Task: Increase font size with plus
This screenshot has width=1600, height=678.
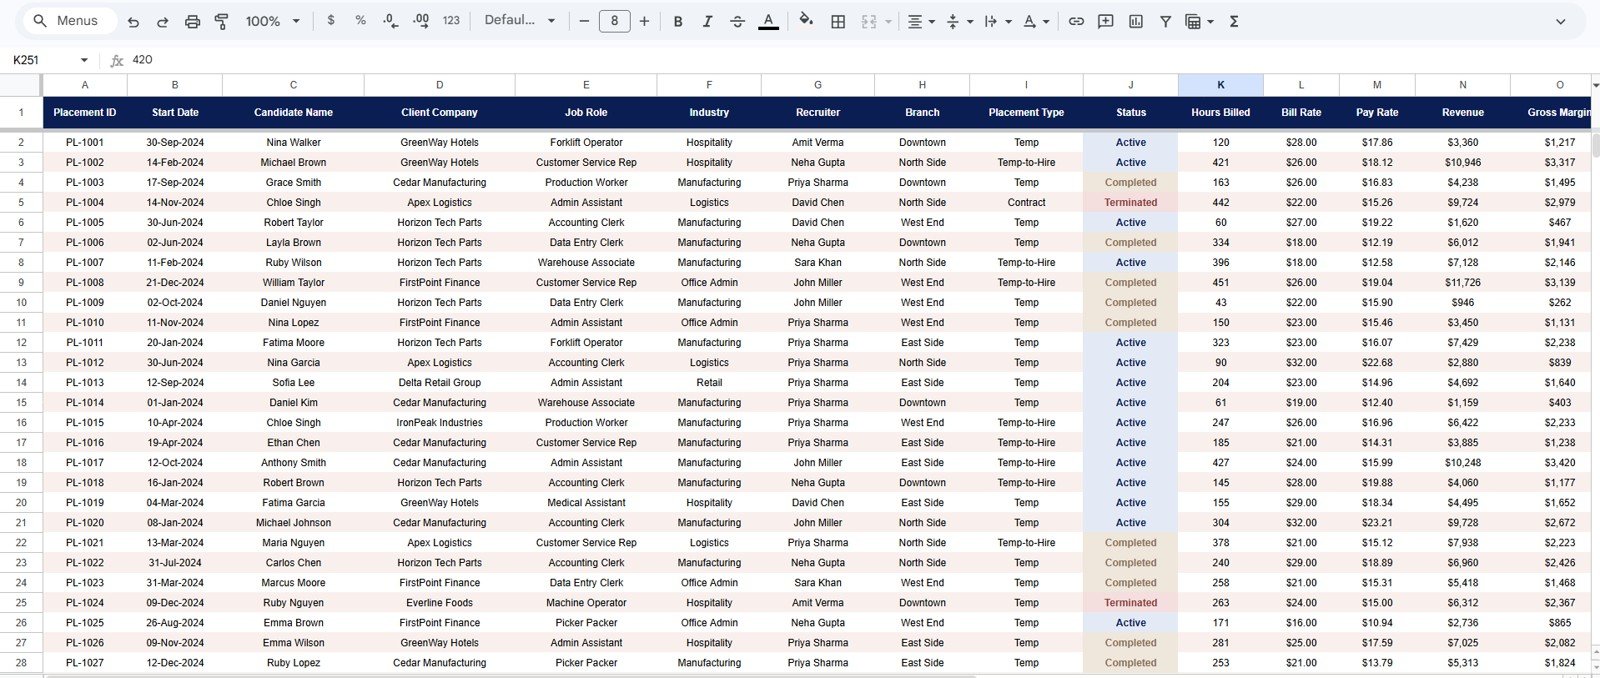Action: pos(644,21)
